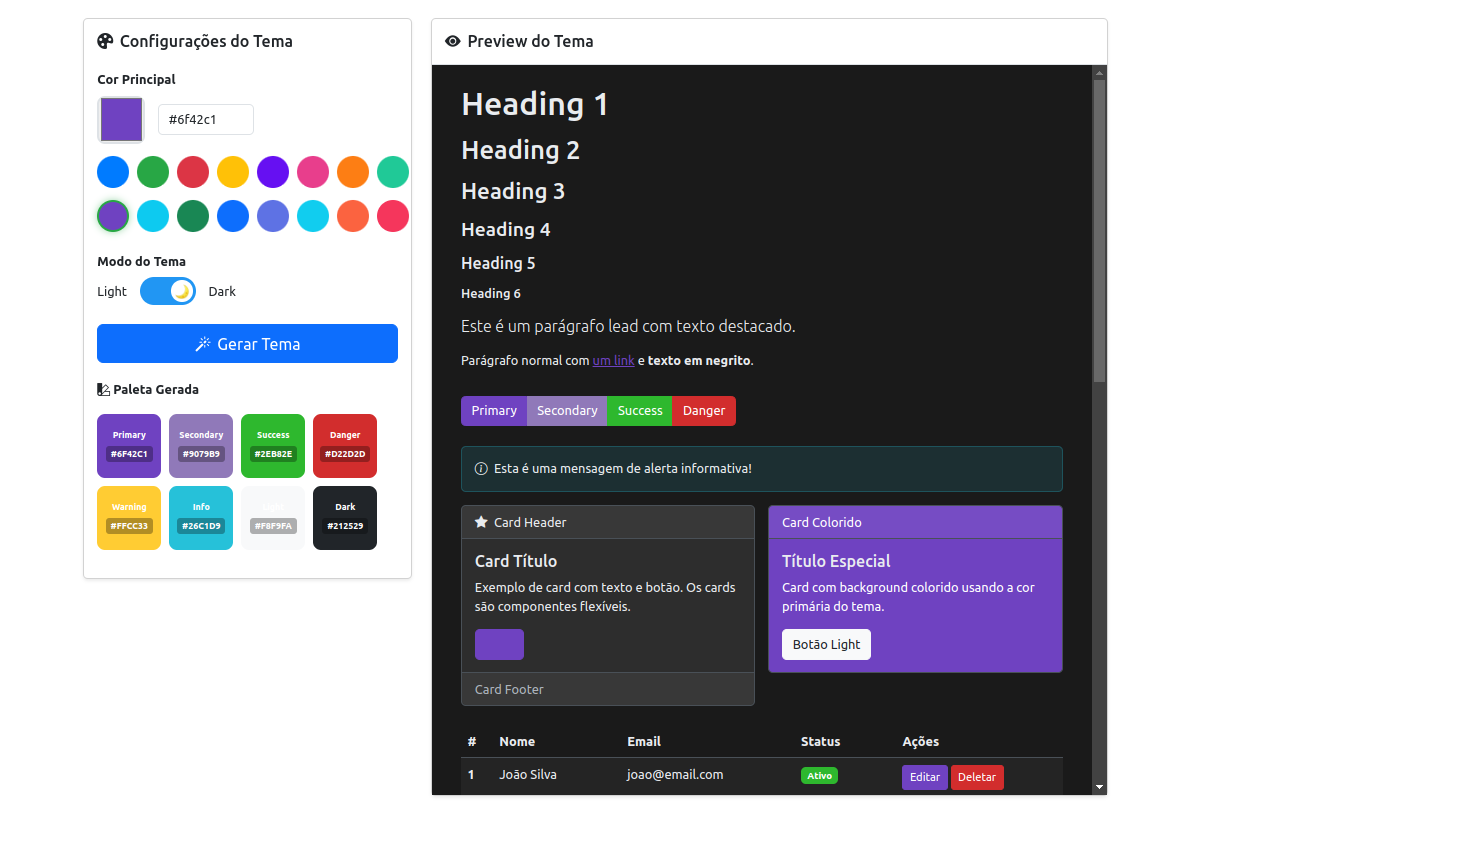Viewport: 1473px width, 841px height.
Task: Follow the 'um link' hyperlink
Action: tap(614, 361)
